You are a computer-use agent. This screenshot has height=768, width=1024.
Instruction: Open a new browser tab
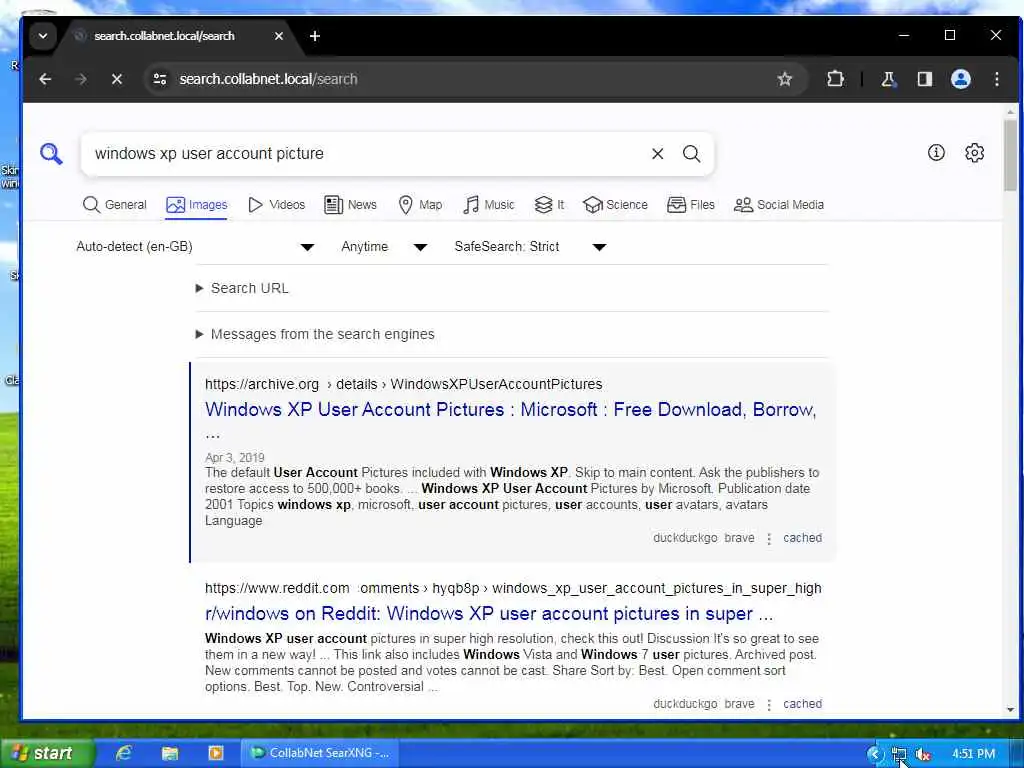(315, 36)
